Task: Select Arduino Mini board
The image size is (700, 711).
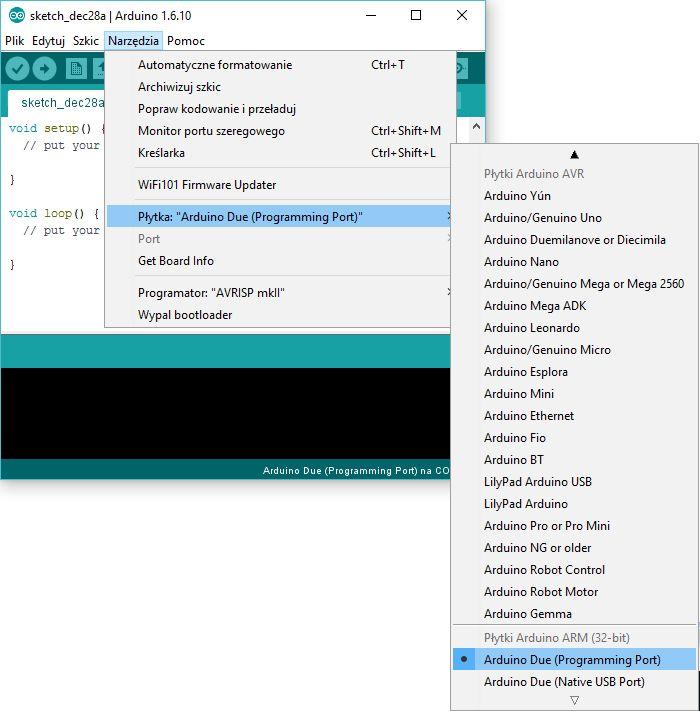Action: [574, 394]
